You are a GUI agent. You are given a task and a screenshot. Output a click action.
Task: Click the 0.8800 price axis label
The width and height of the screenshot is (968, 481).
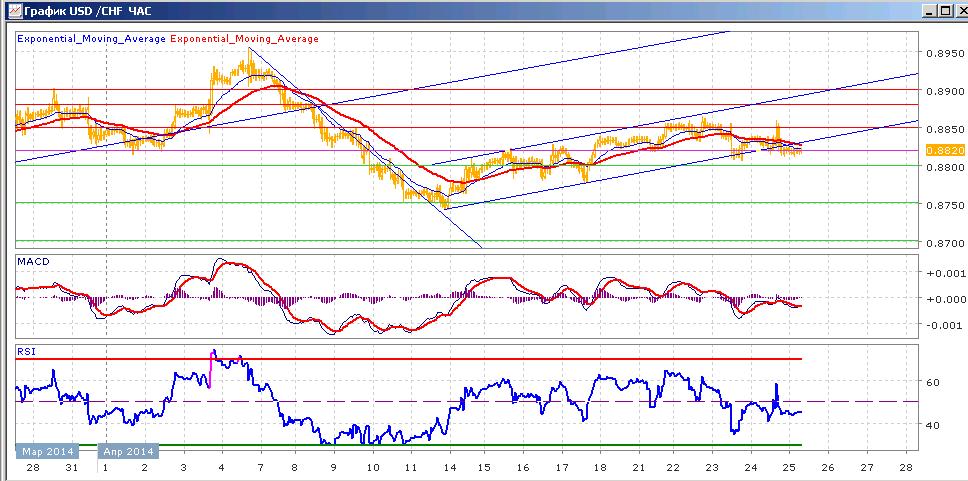pyautogui.click(x=945, y=167)
